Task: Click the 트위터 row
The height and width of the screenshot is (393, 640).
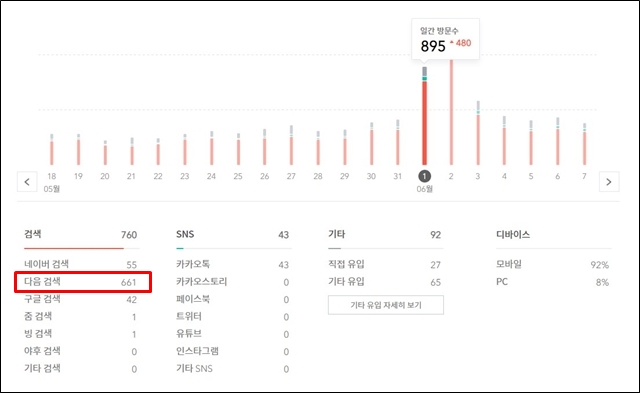Action: [x=233, y=316]
